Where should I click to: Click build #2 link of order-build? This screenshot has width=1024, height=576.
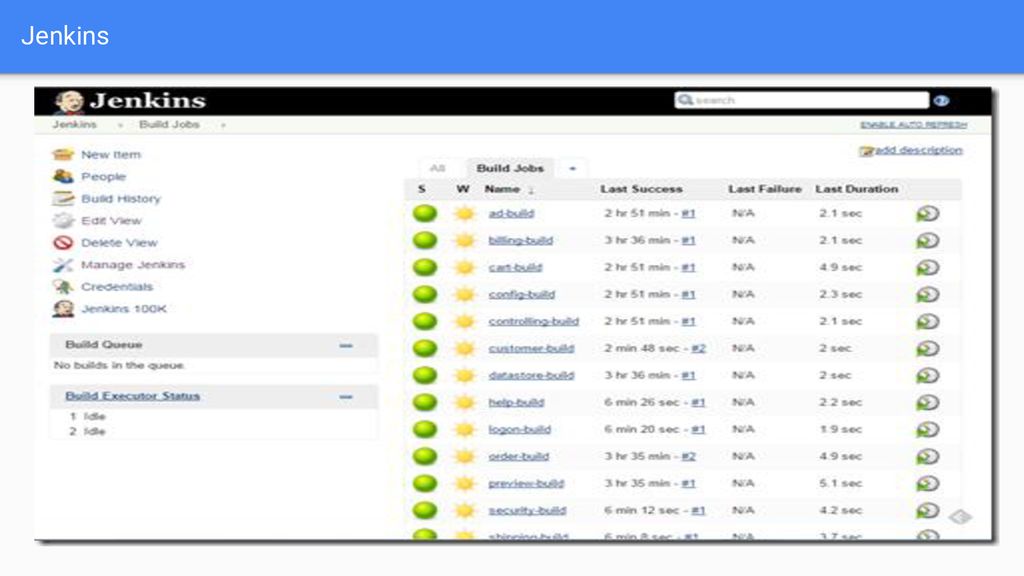(688, 456)
